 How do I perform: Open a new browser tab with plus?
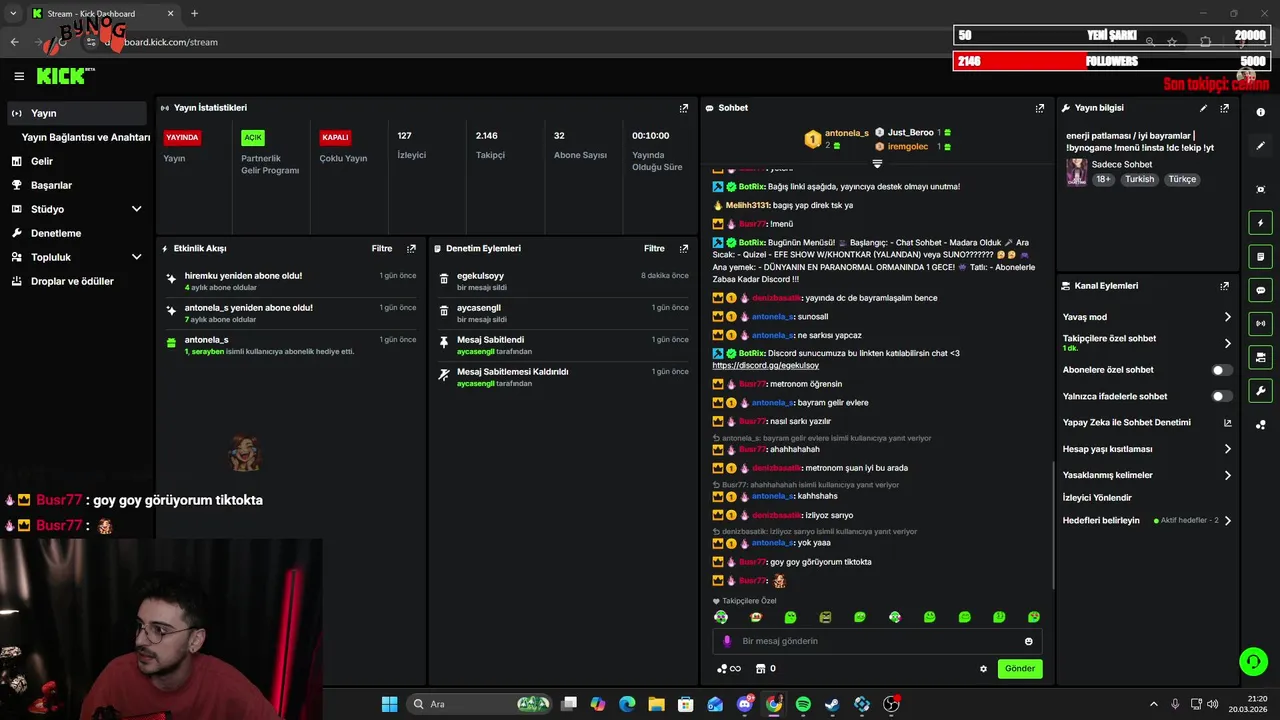[x=194, y=14]
